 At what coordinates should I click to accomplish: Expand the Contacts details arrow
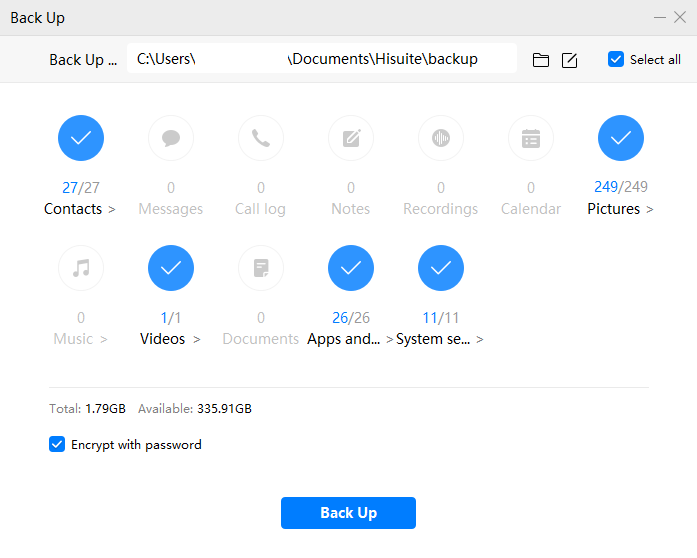pyautogui.click(x=112, y=209)
